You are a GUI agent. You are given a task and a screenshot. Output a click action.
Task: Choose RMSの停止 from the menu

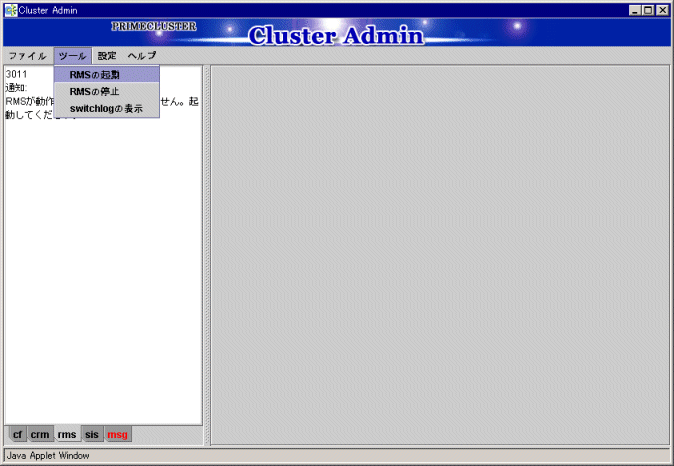pos(107,92)
